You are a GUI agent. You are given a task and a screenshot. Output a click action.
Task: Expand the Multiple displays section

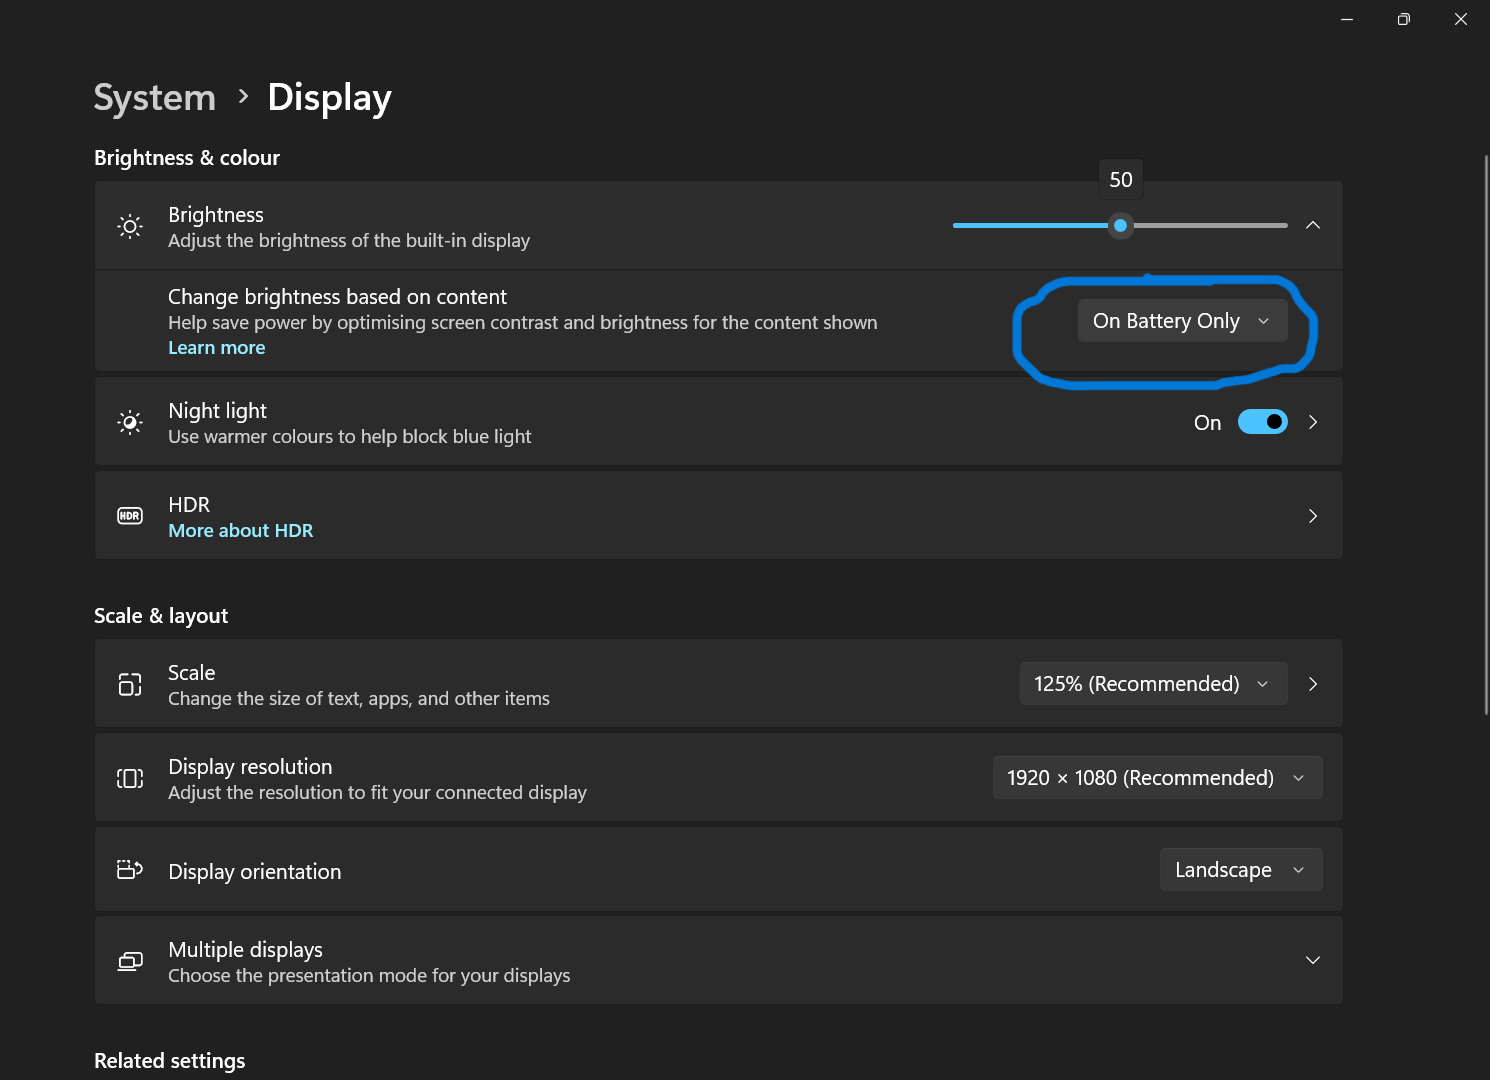(x=1313, y=960)
